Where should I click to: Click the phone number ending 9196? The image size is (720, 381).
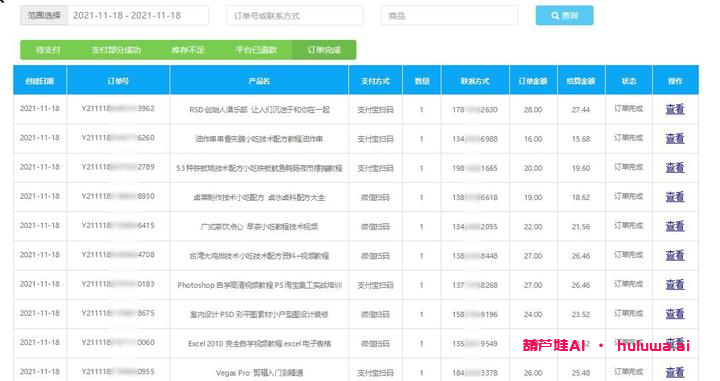475,314
